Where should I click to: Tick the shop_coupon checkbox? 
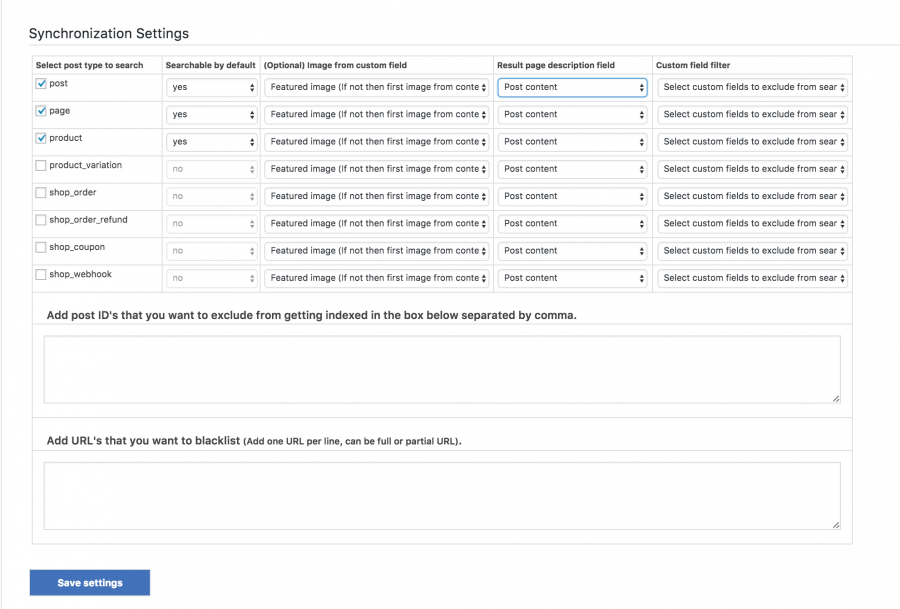(x=41, y=247)
